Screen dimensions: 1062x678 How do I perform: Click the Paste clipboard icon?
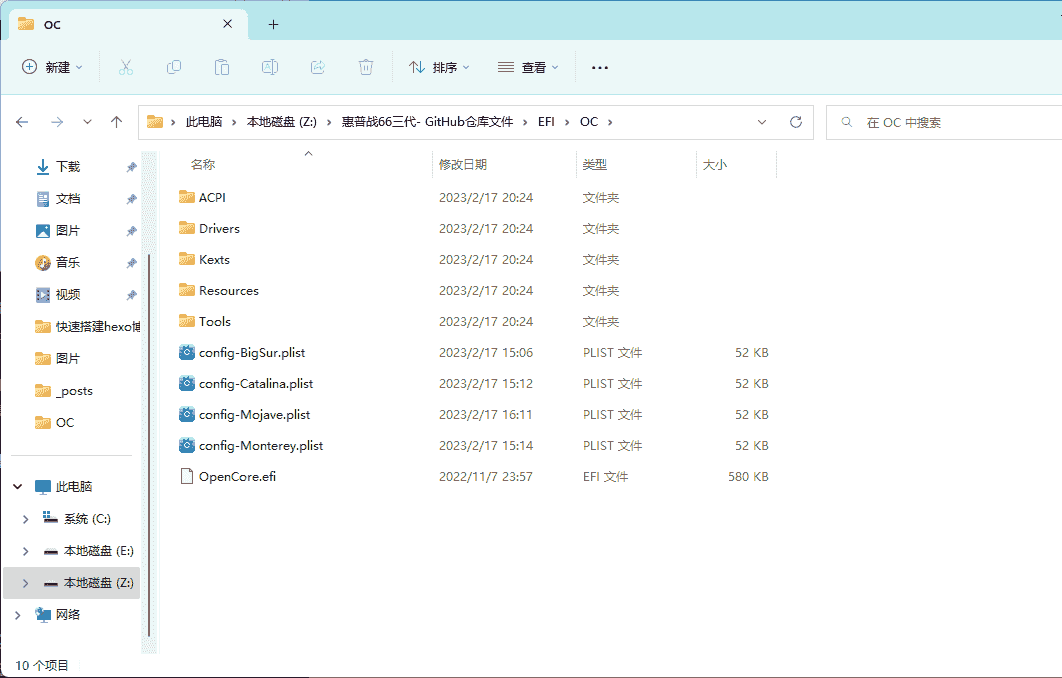coord(222,67)
